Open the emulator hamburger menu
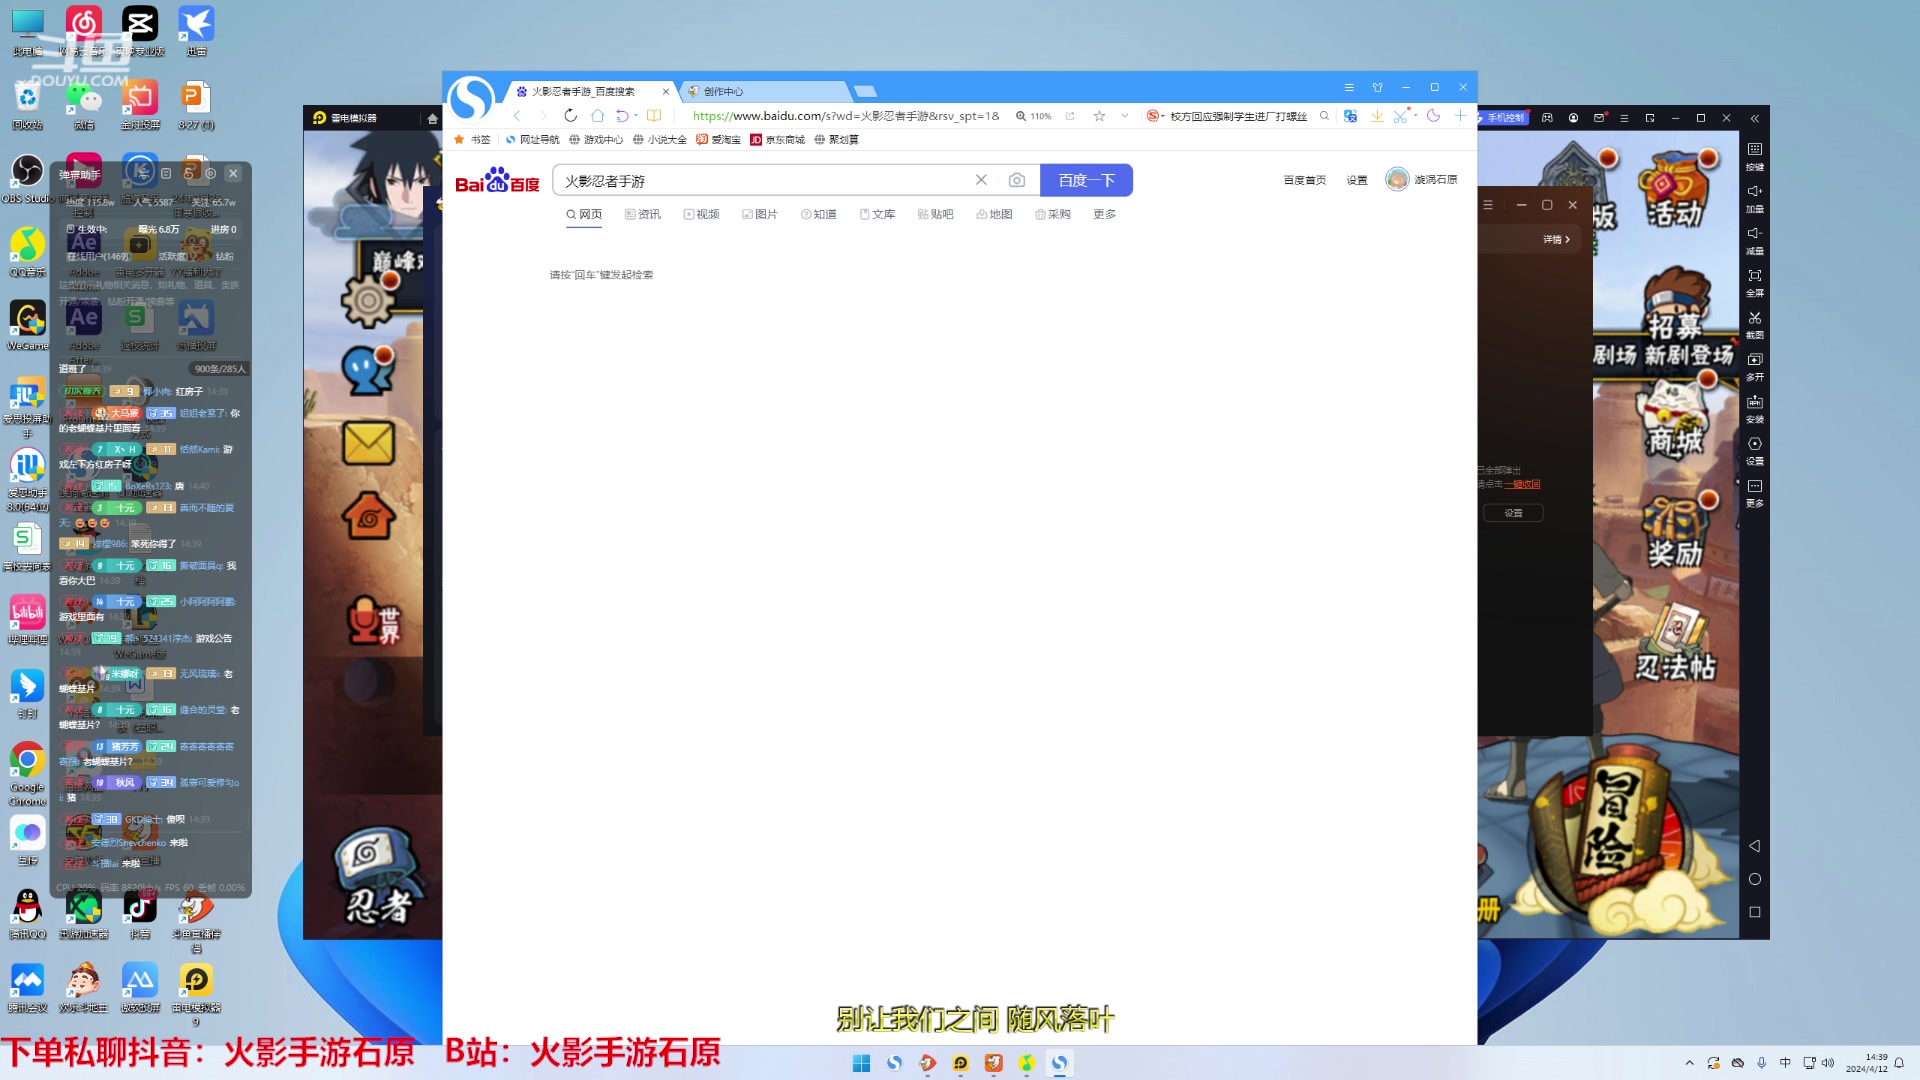This screenshot has height=1080, width=1920. click(x=1624, y=118)
